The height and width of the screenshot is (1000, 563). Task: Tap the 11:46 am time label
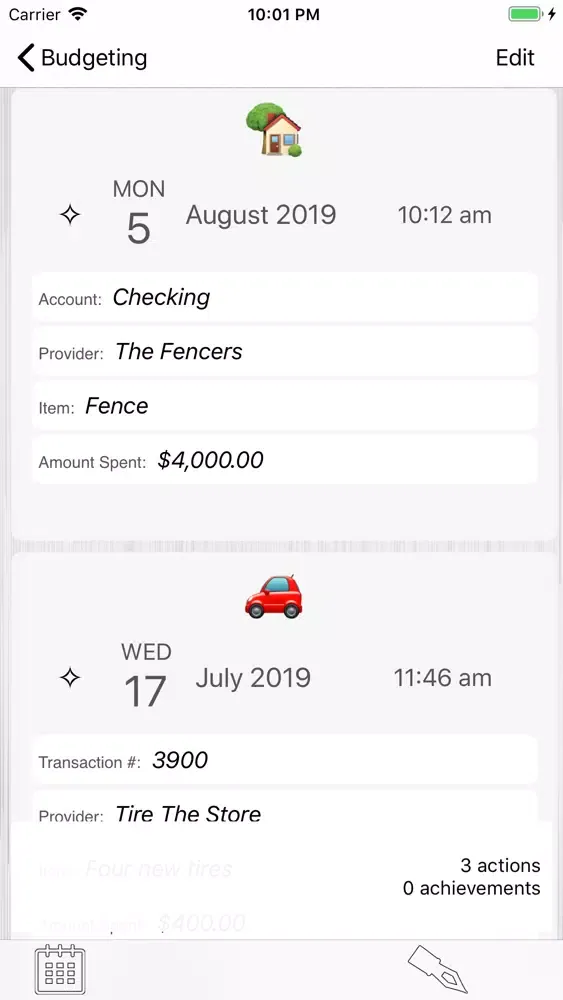(x=442, y=678)
